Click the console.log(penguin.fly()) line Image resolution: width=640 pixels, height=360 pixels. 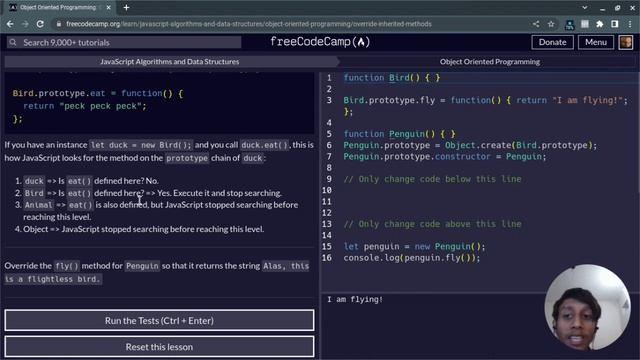pos(412,258)
